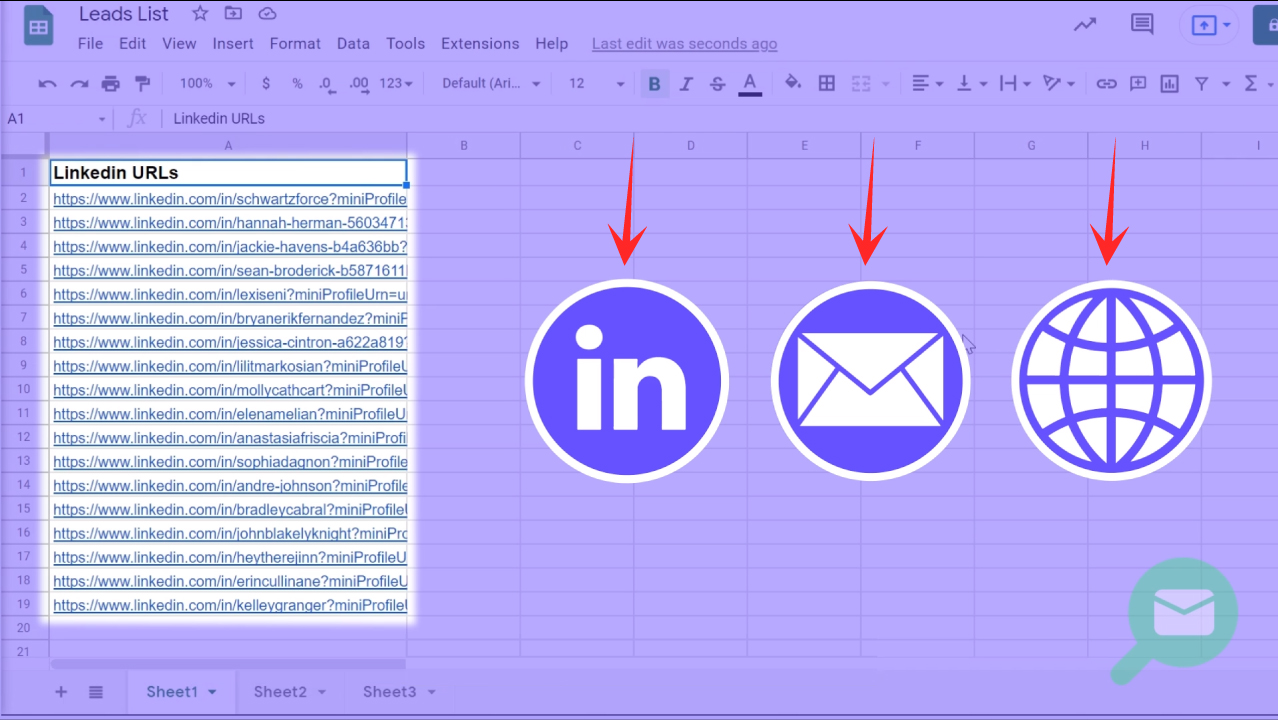The image size is (1278, 720).
Task: Star the Leads List document
Action: click(200, 14)
